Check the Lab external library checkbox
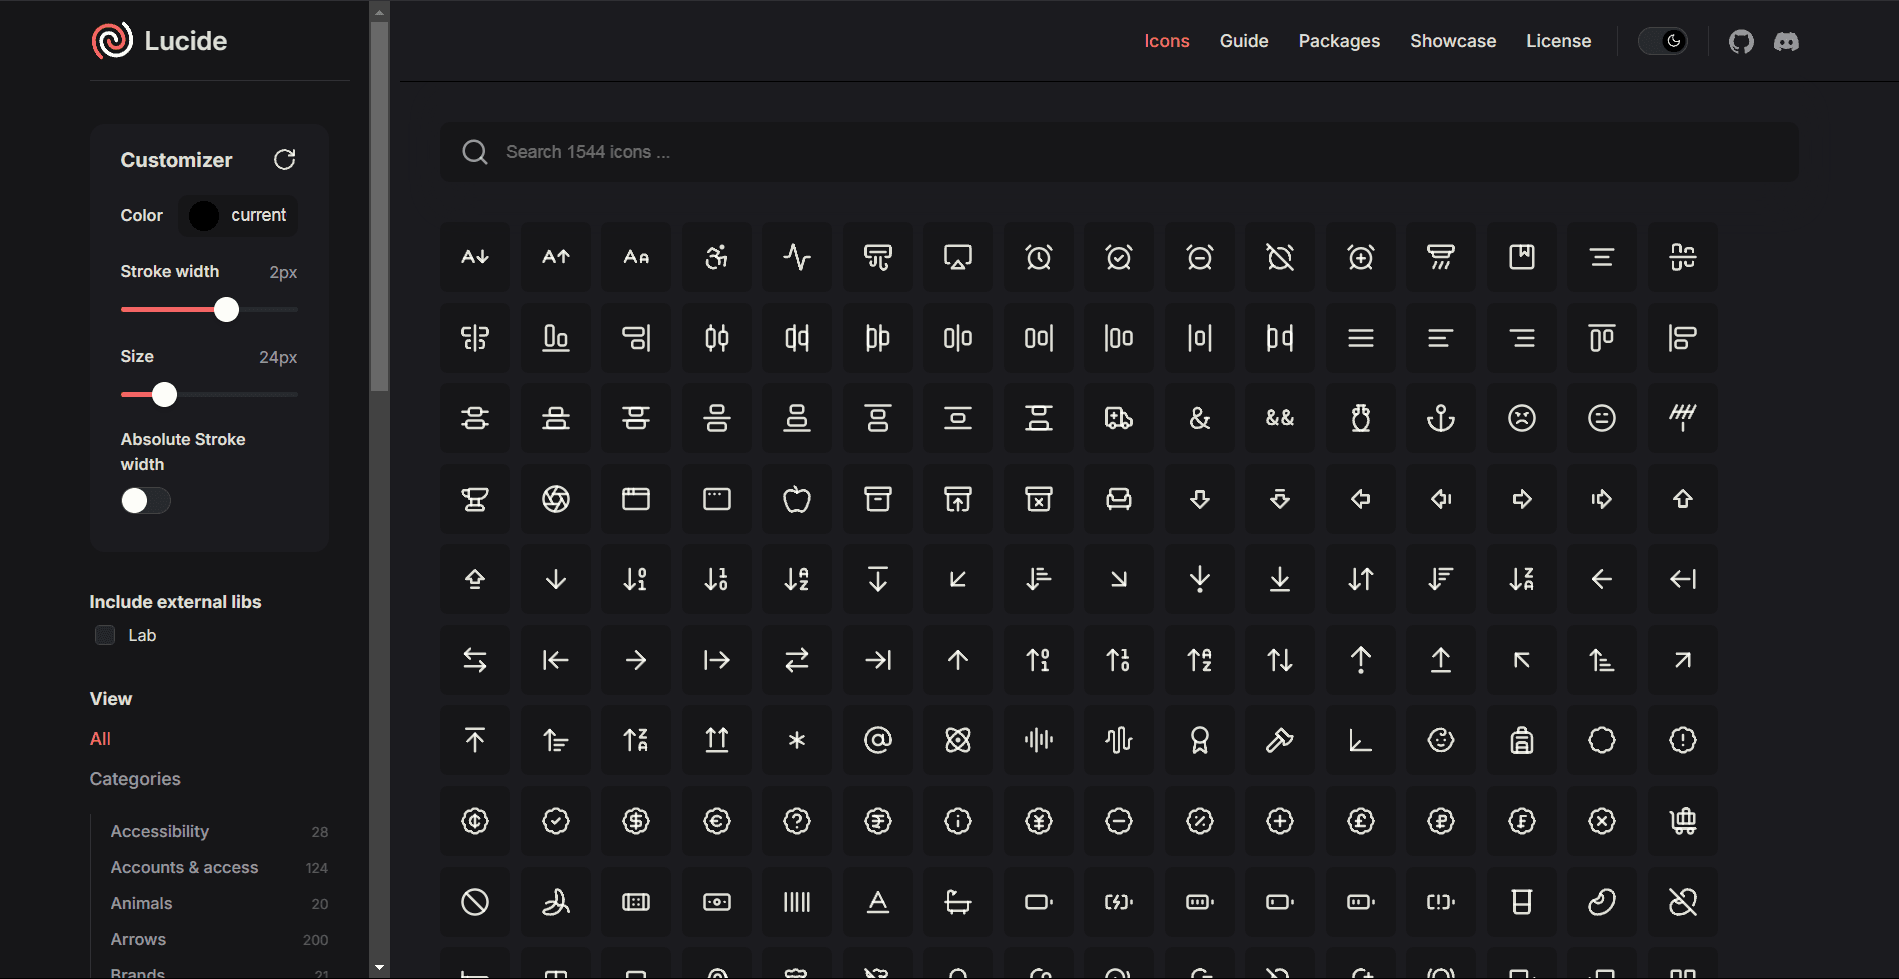1899x979 pixels. click(x=105, y=635)
